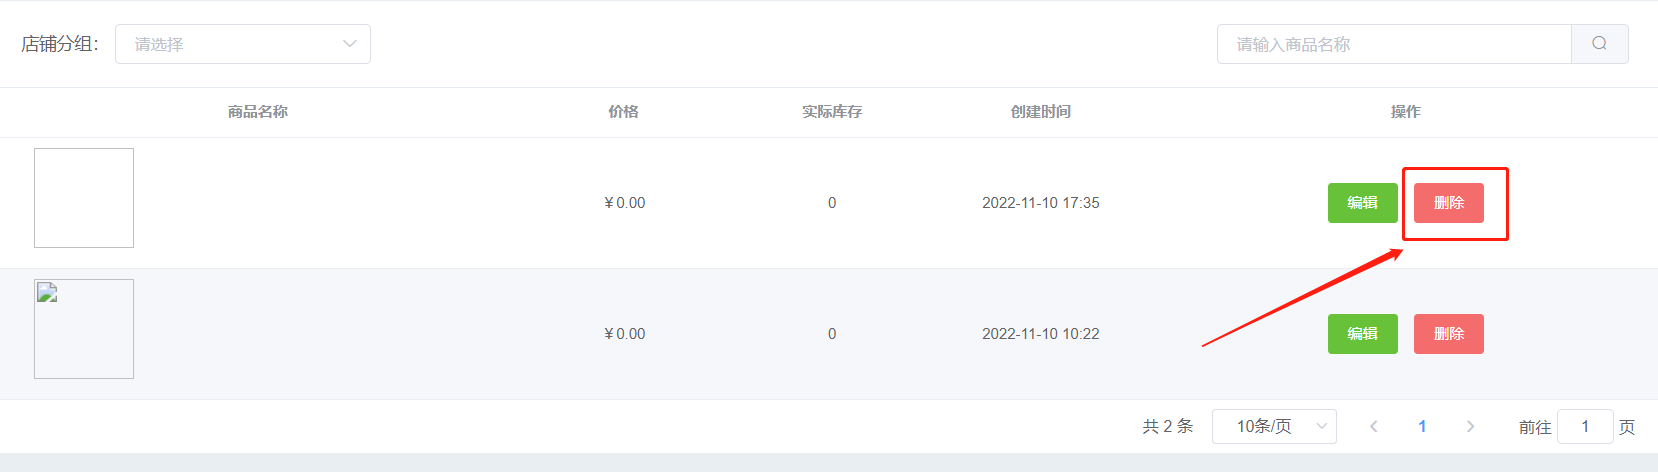Click highlighted 删除 button in first row
This screenshot has width=1658, height=472.
(1448, 203)
